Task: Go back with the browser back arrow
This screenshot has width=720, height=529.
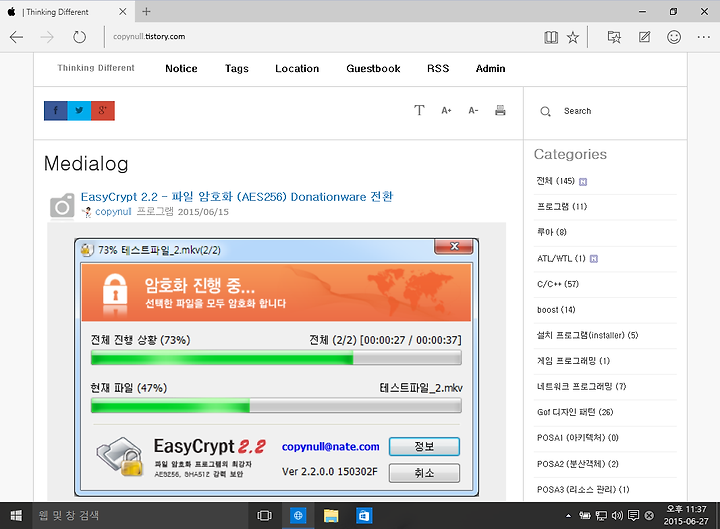Action: coord(17,37)
